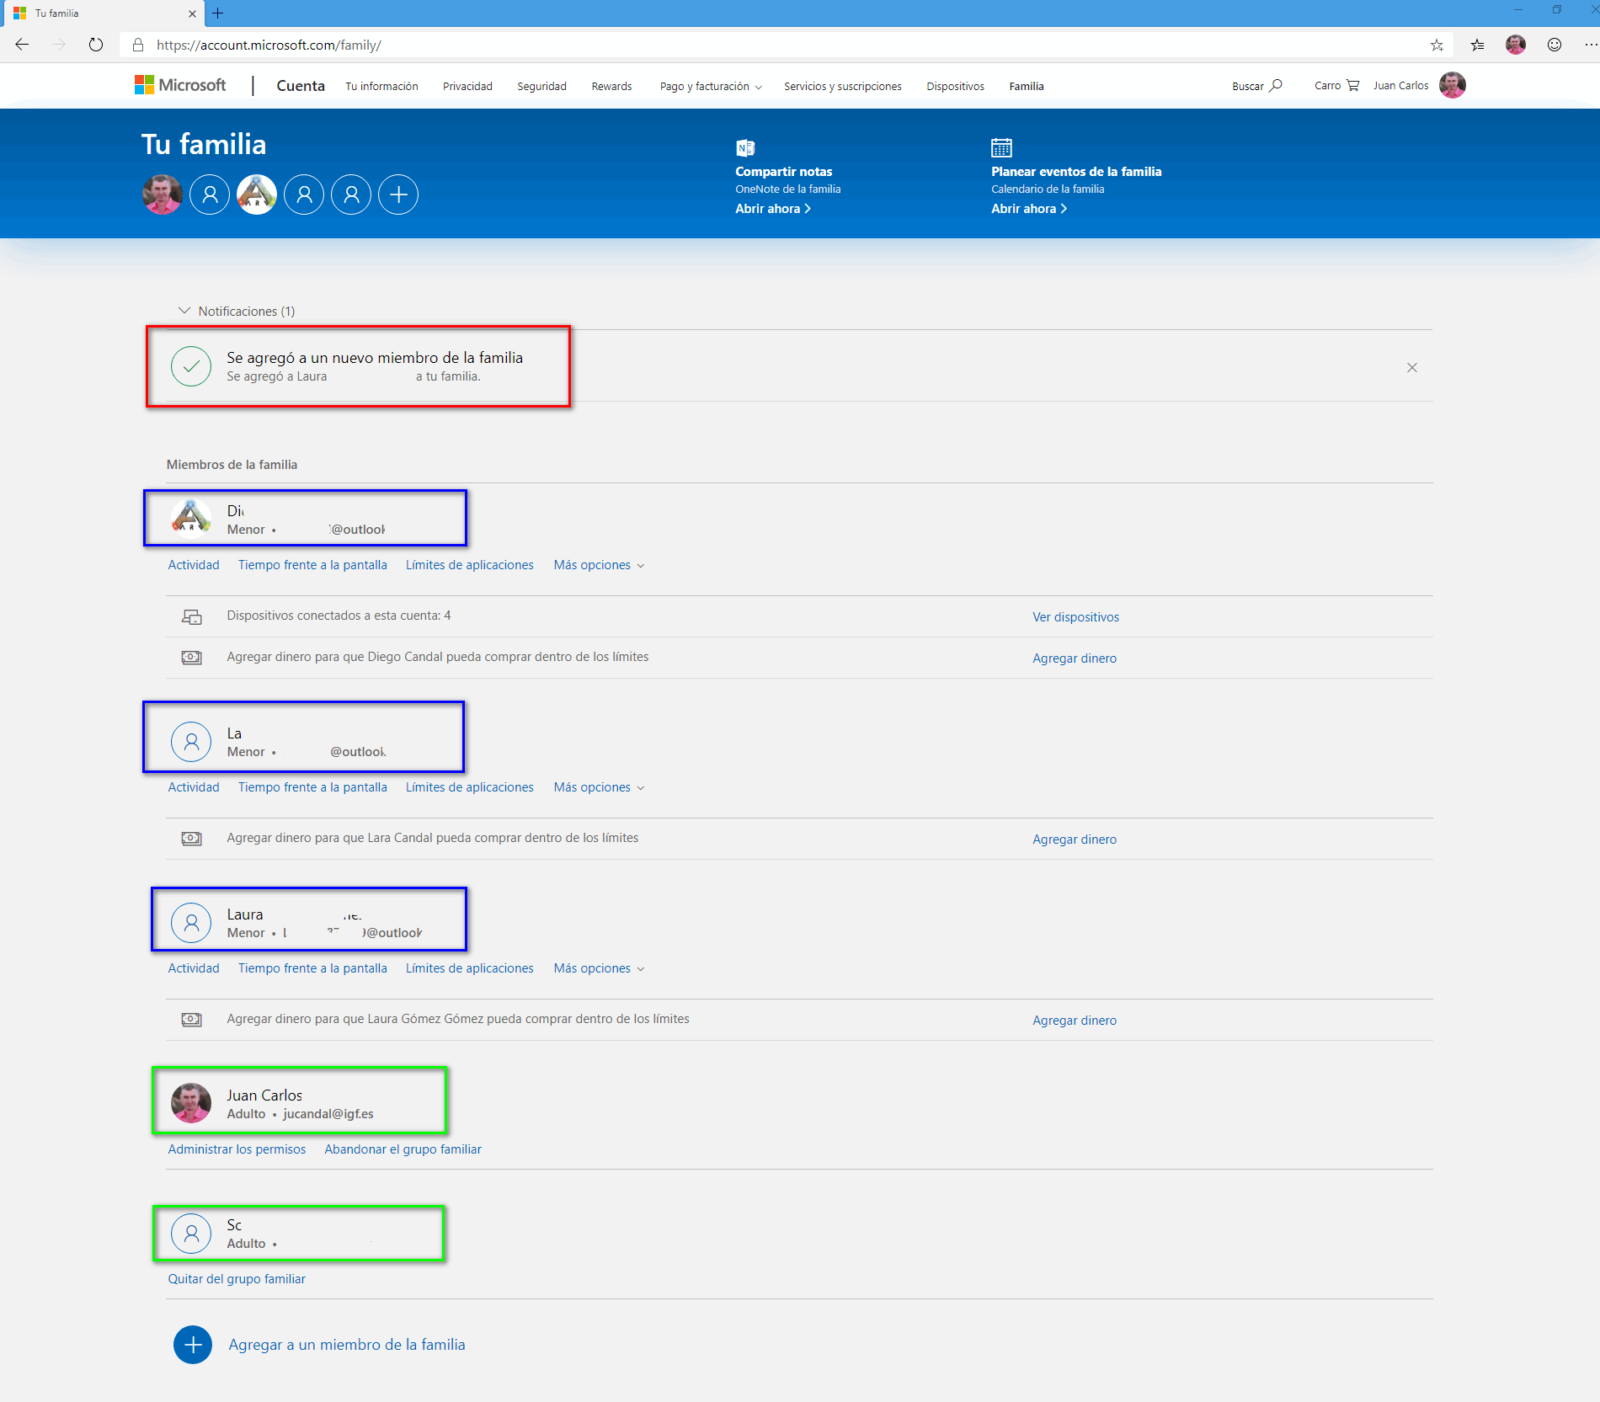Go to the Dispositivos tab
The height and width of the screenshot is (1402, 1600).
[x=954, y=87]
